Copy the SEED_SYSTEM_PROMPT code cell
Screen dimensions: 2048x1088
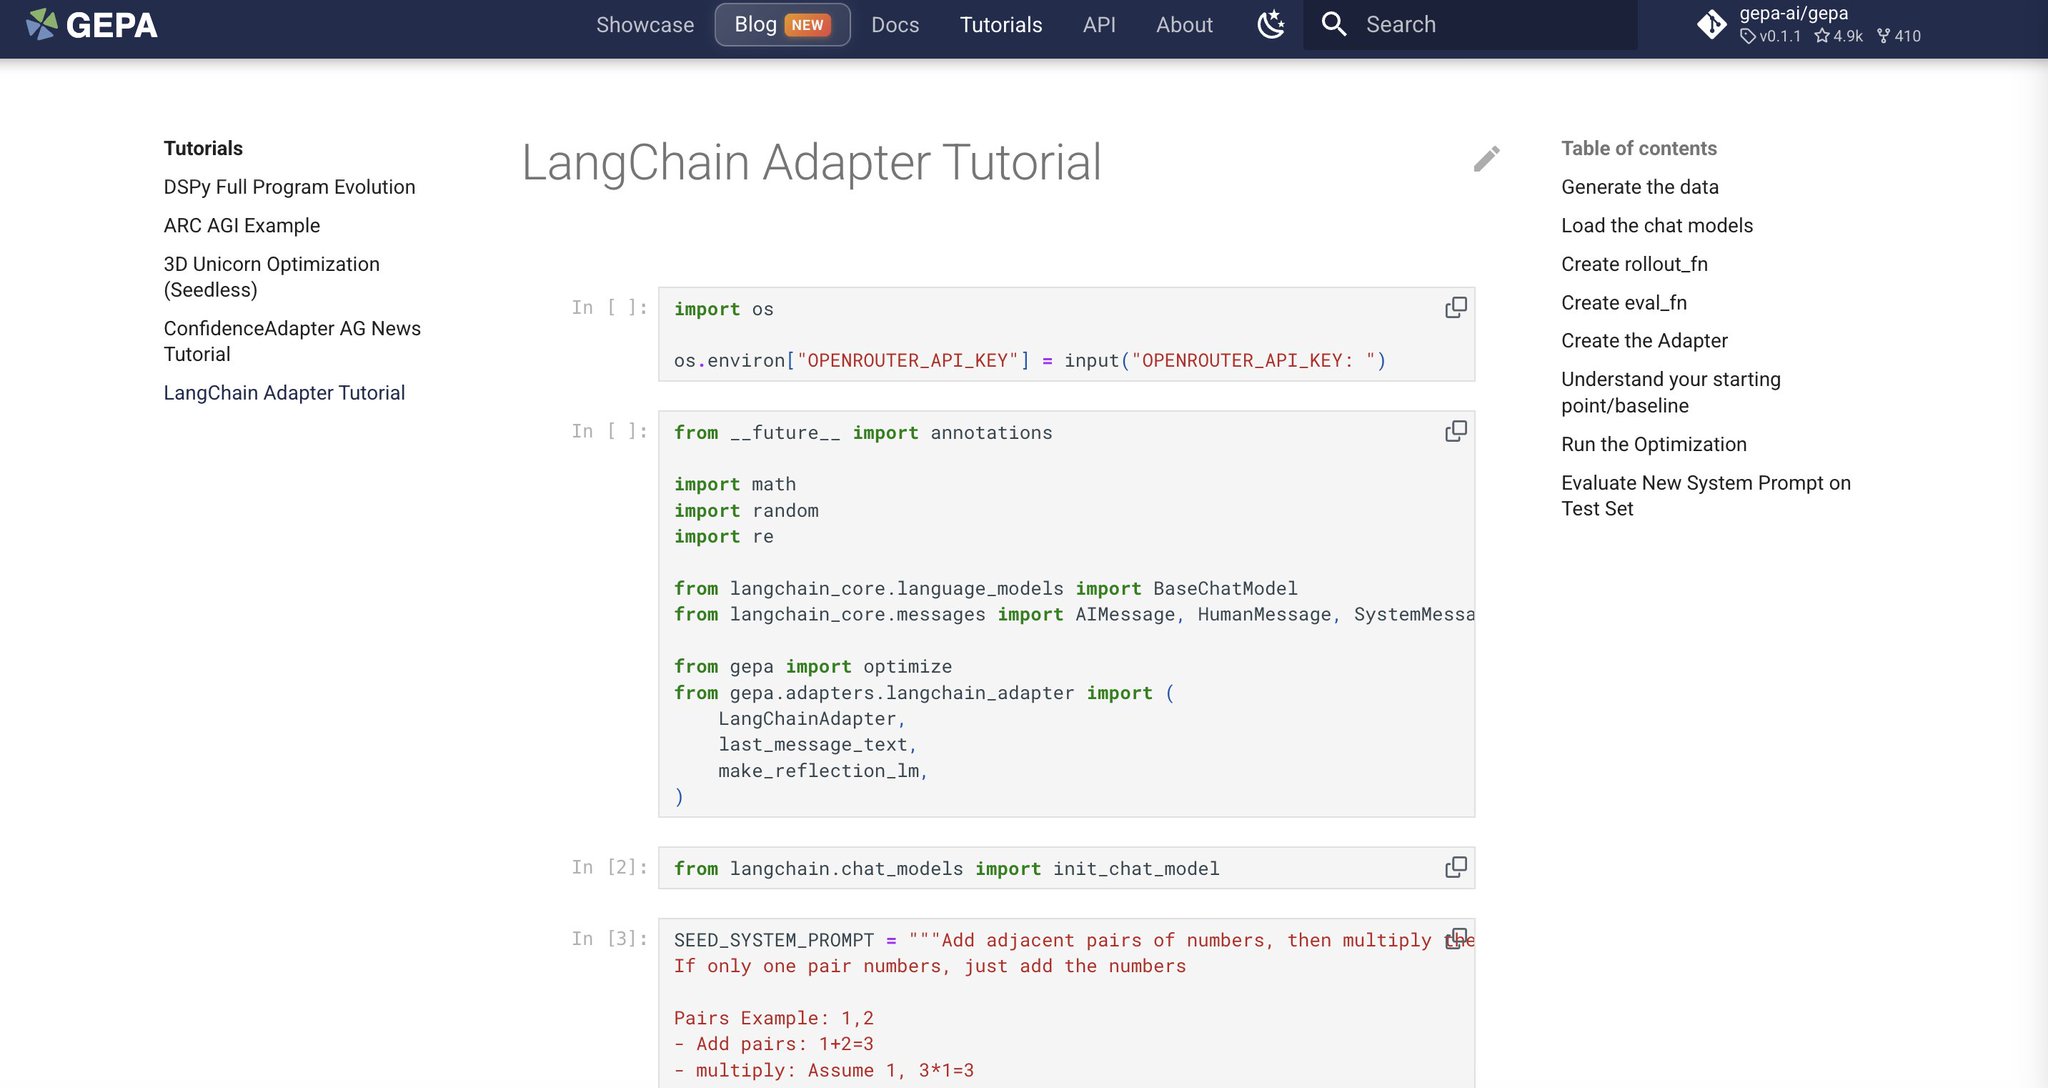pos(1456,939)
